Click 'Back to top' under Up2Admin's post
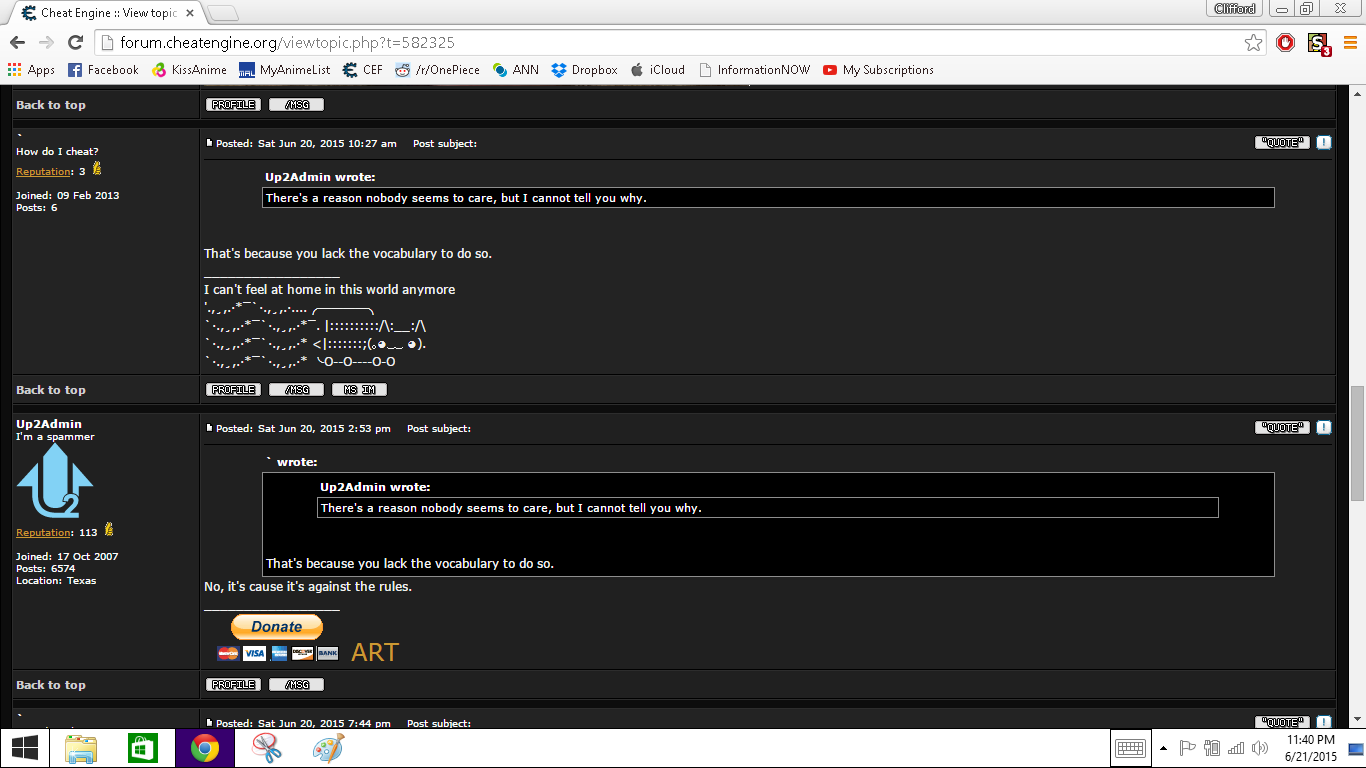 pos(51,685)
